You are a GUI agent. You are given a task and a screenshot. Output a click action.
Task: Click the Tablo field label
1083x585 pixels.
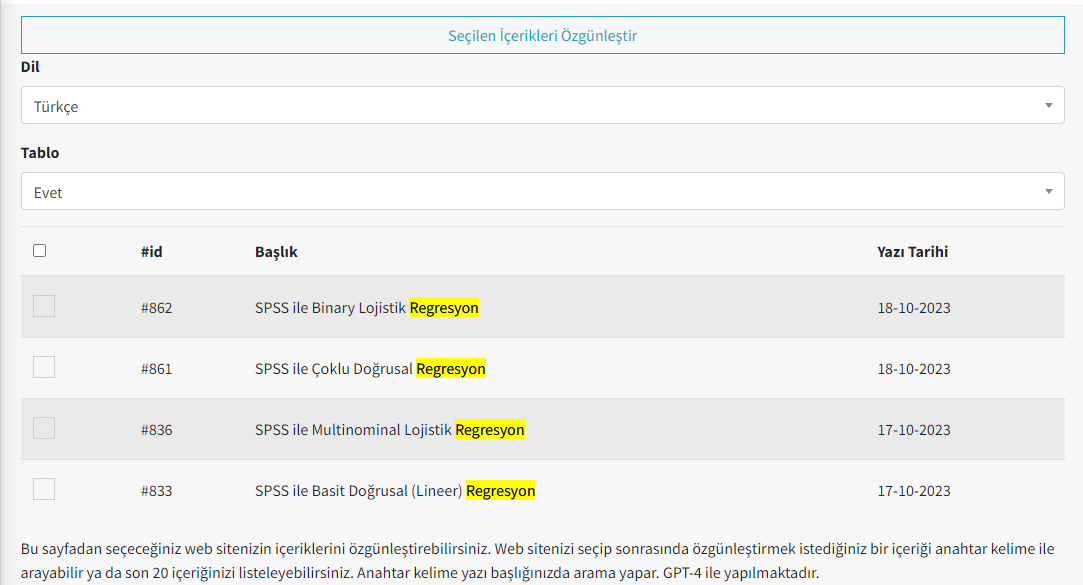click(40, 153)
